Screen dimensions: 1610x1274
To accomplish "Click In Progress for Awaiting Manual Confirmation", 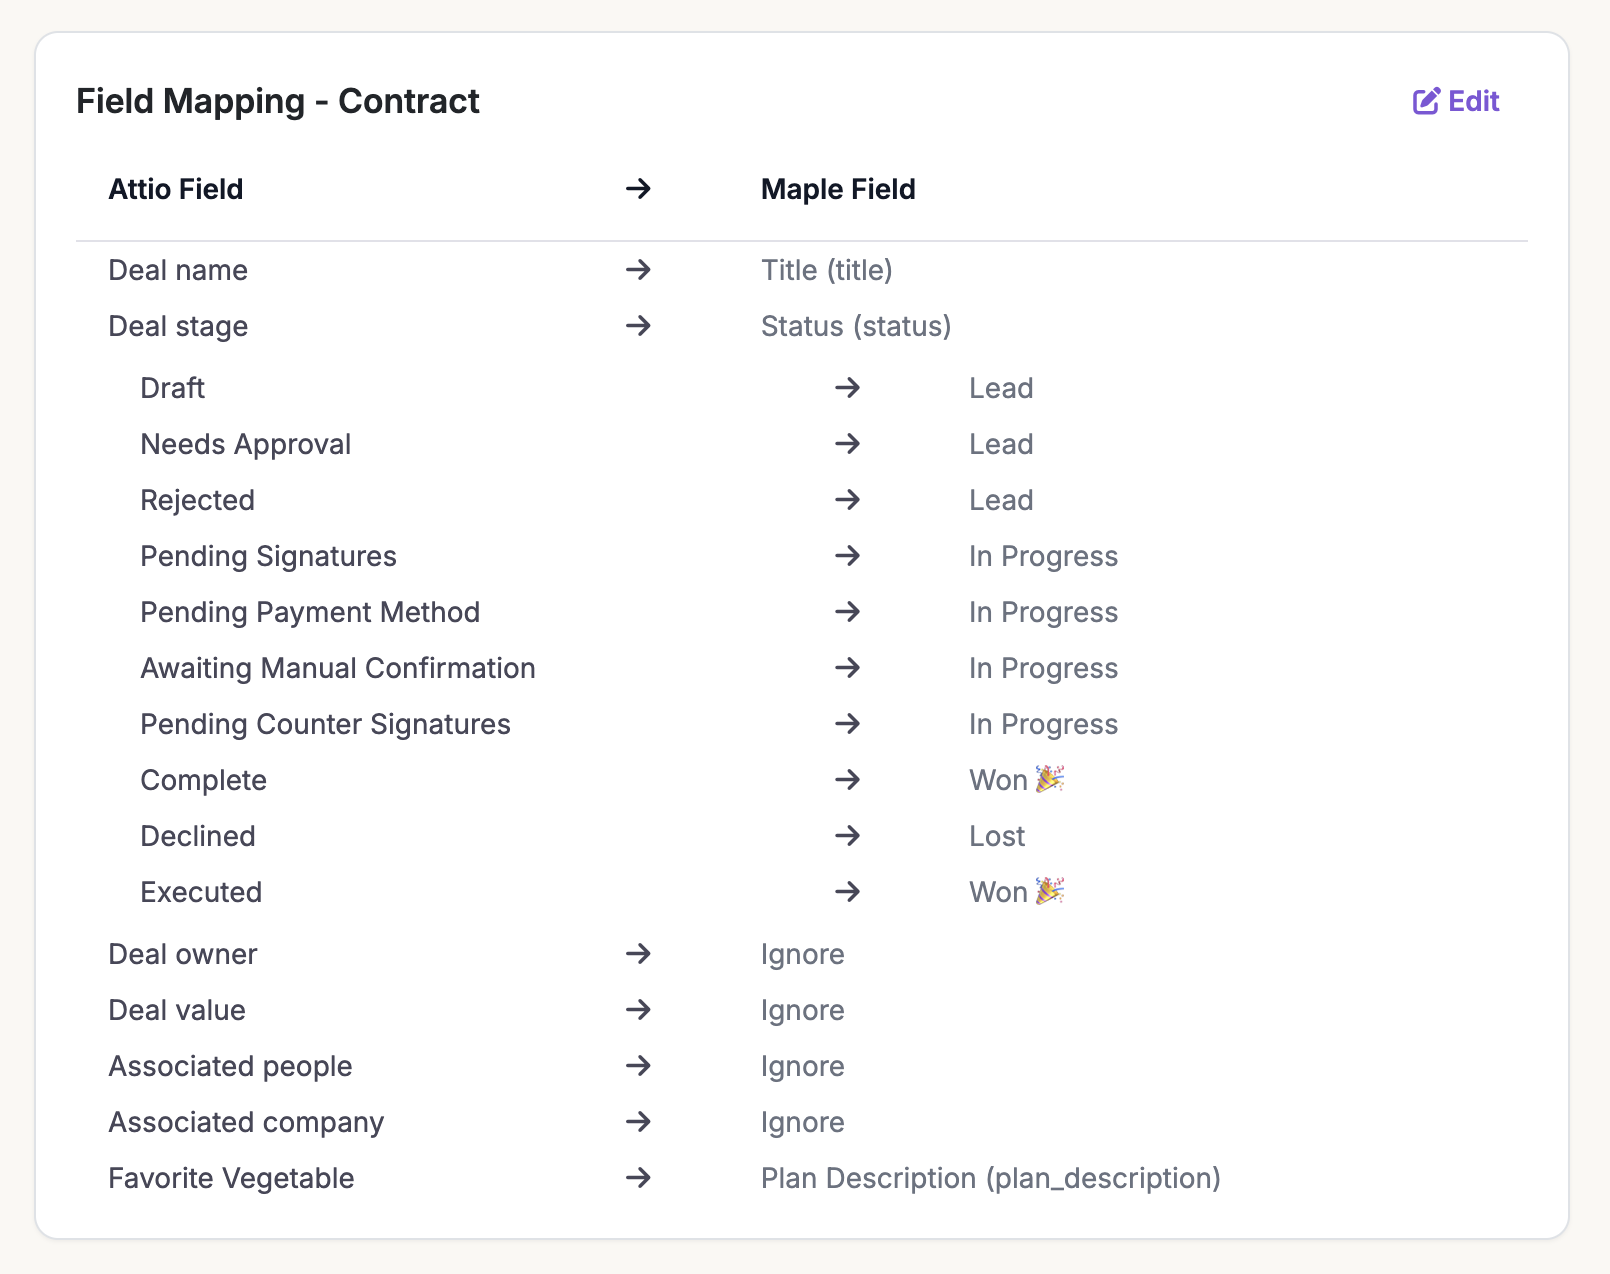I will point(1043,668).
